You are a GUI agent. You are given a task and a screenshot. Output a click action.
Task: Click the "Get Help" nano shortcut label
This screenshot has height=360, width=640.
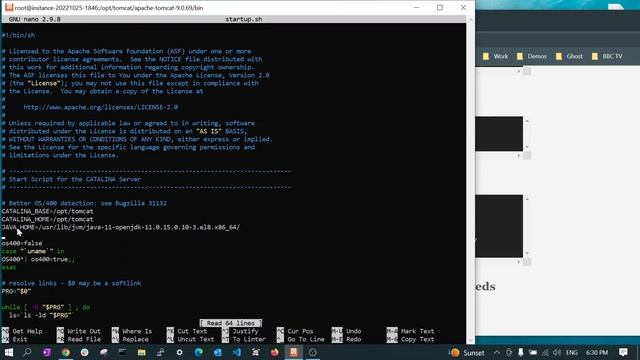point(27,331)
